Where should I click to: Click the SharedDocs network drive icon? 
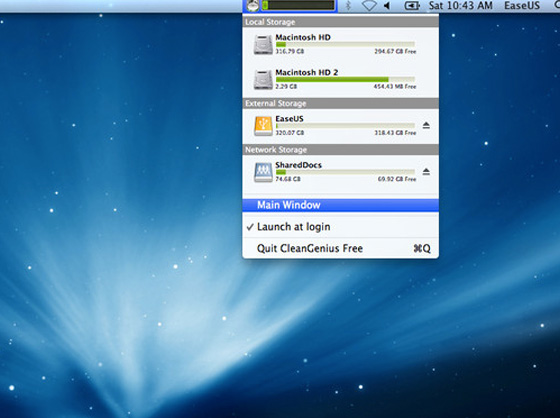coord(263,172)
